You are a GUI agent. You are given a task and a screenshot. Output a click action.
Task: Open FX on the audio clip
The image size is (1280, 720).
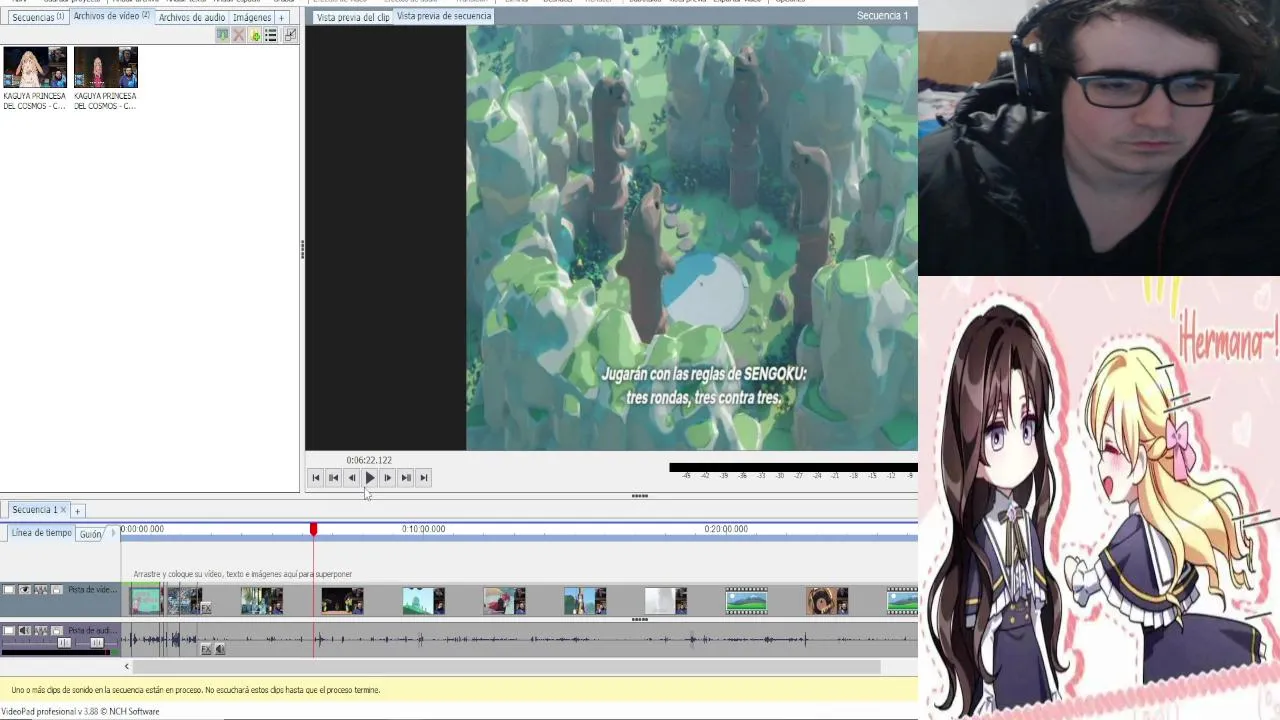(x=206, y=649)
